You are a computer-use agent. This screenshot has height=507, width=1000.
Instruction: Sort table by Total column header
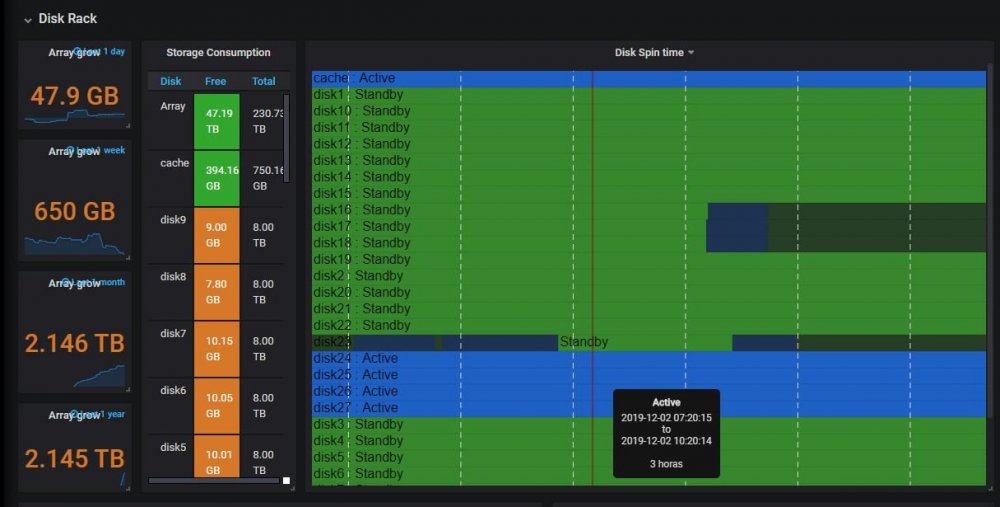263,81
